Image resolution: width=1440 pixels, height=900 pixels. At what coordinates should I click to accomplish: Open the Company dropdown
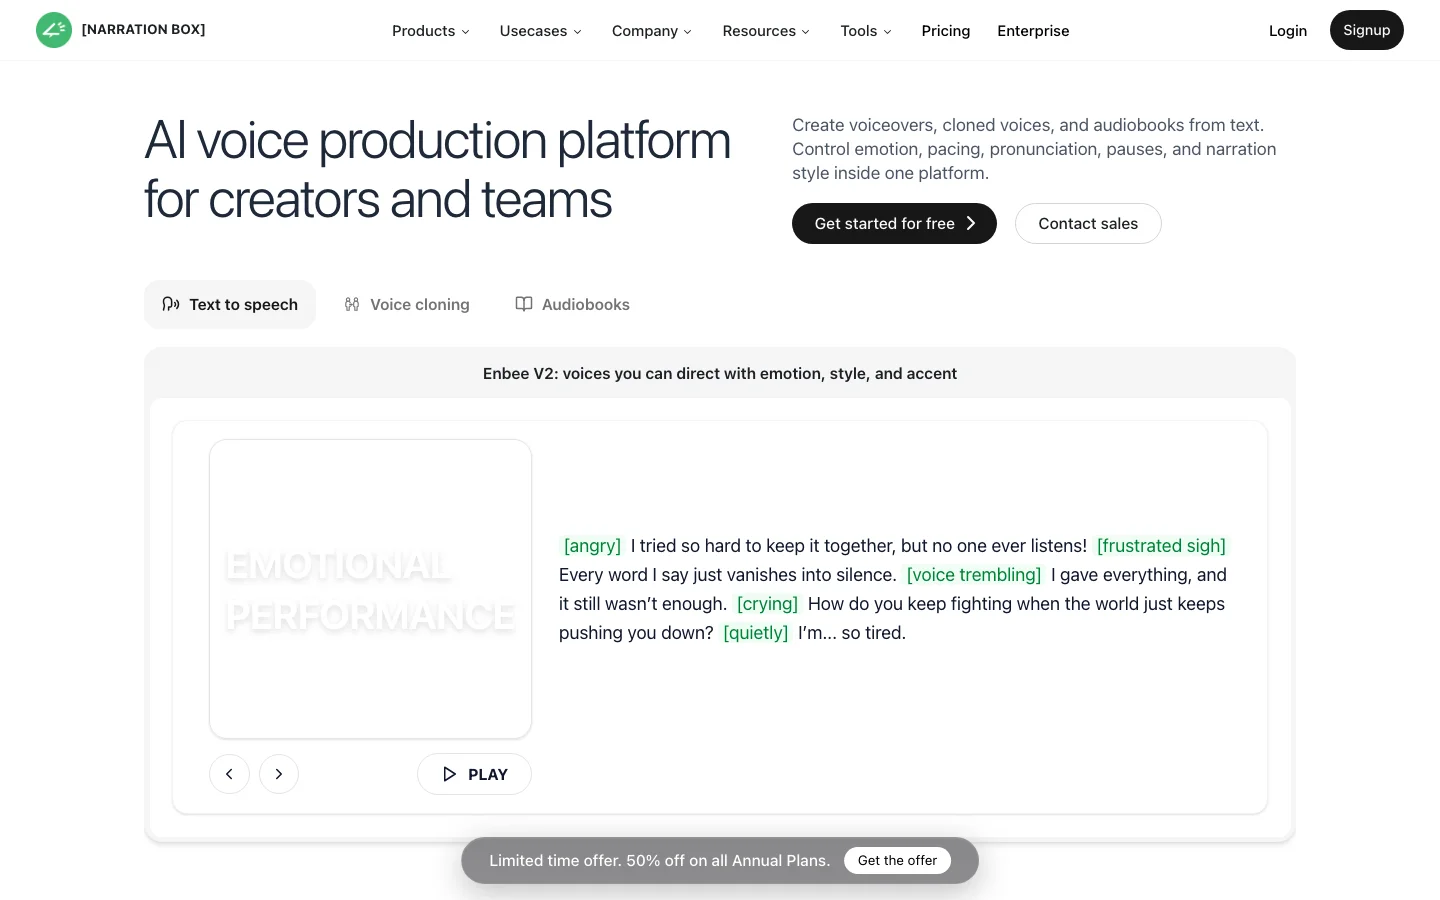(x=651, y=31)
